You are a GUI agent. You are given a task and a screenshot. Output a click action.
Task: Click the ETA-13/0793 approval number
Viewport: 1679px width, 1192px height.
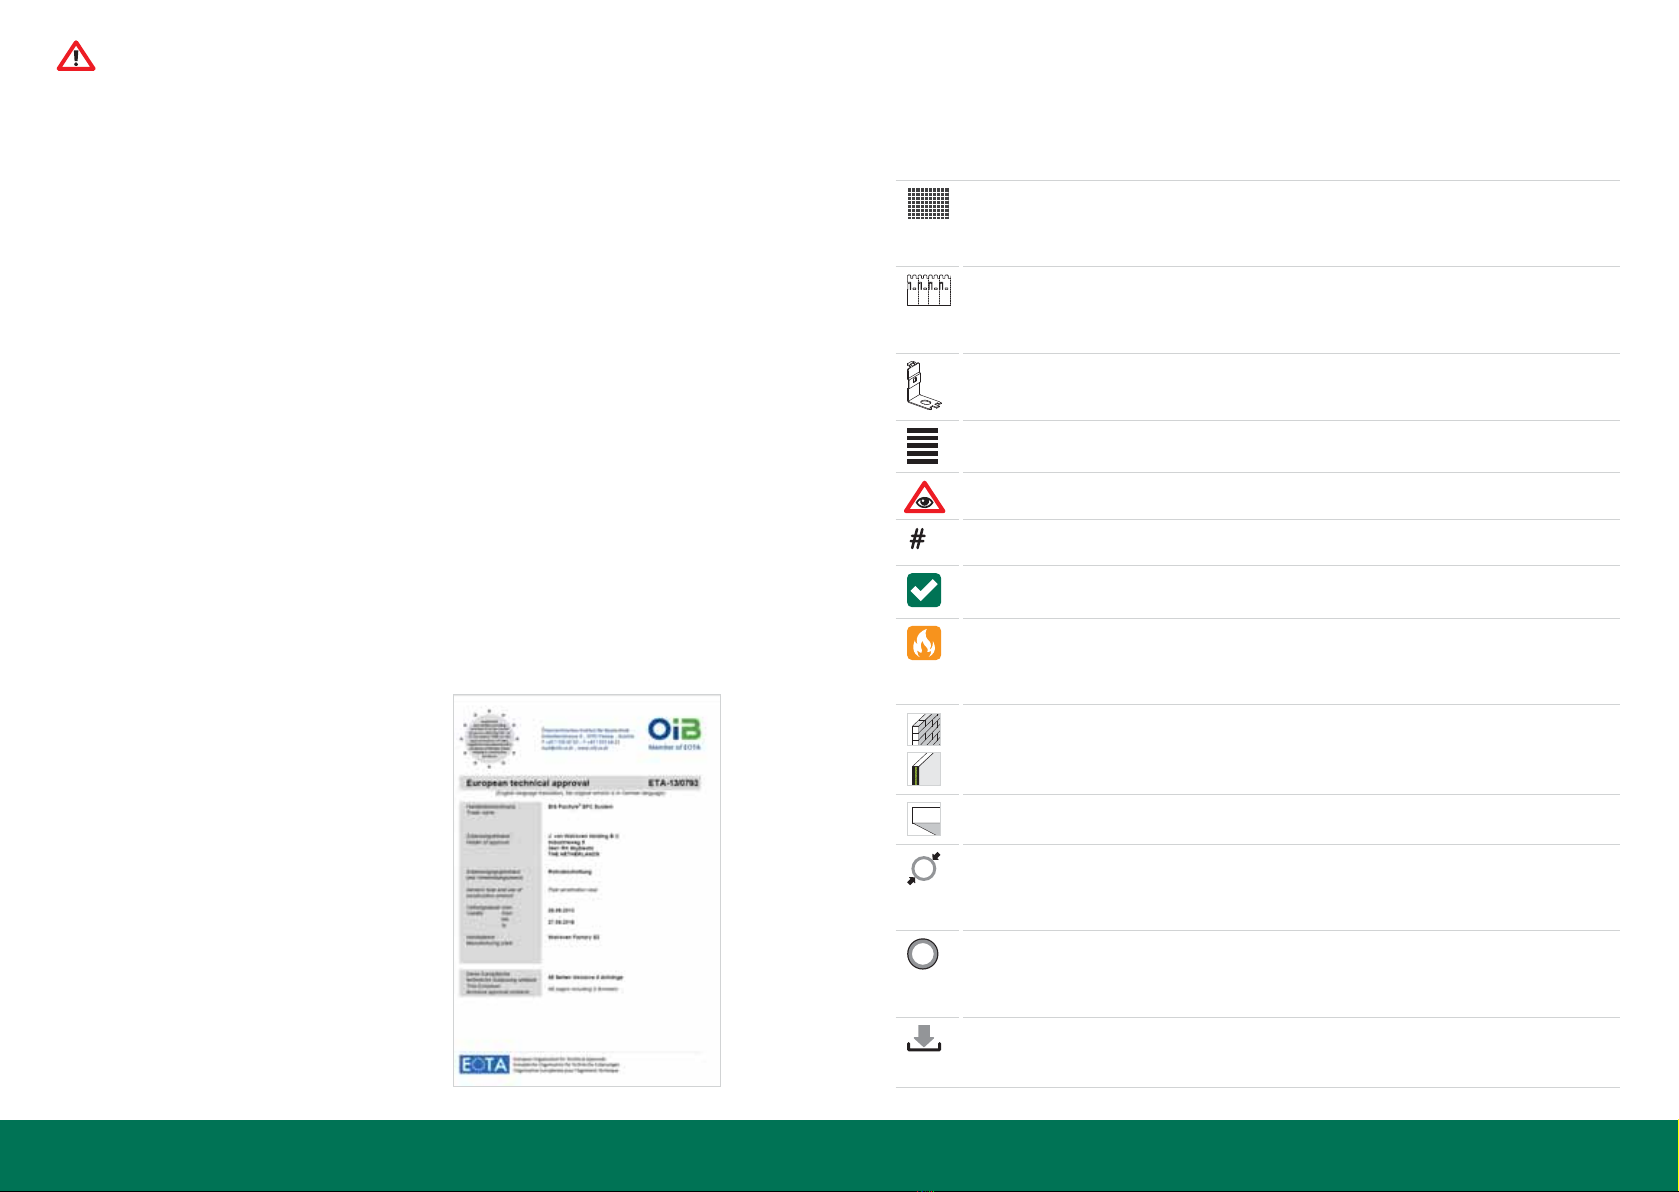pyautogui.click(x=673, y=783)
